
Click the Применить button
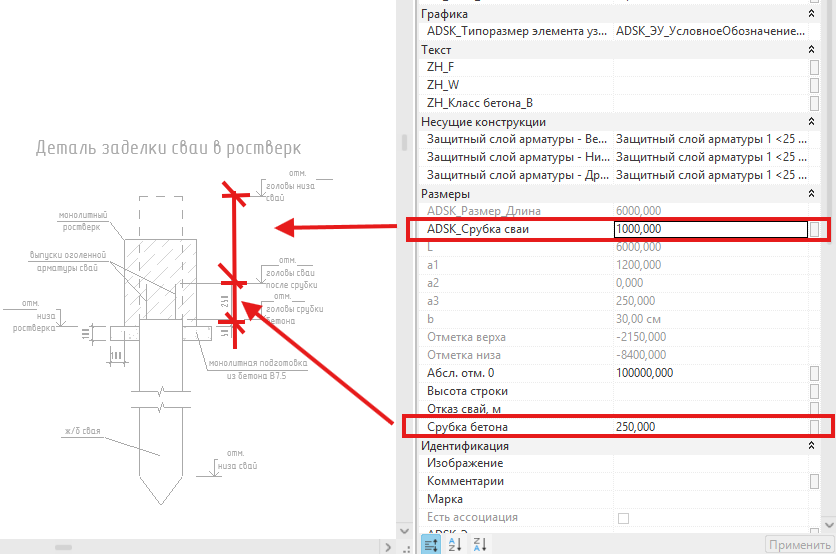tap(800, 545)
